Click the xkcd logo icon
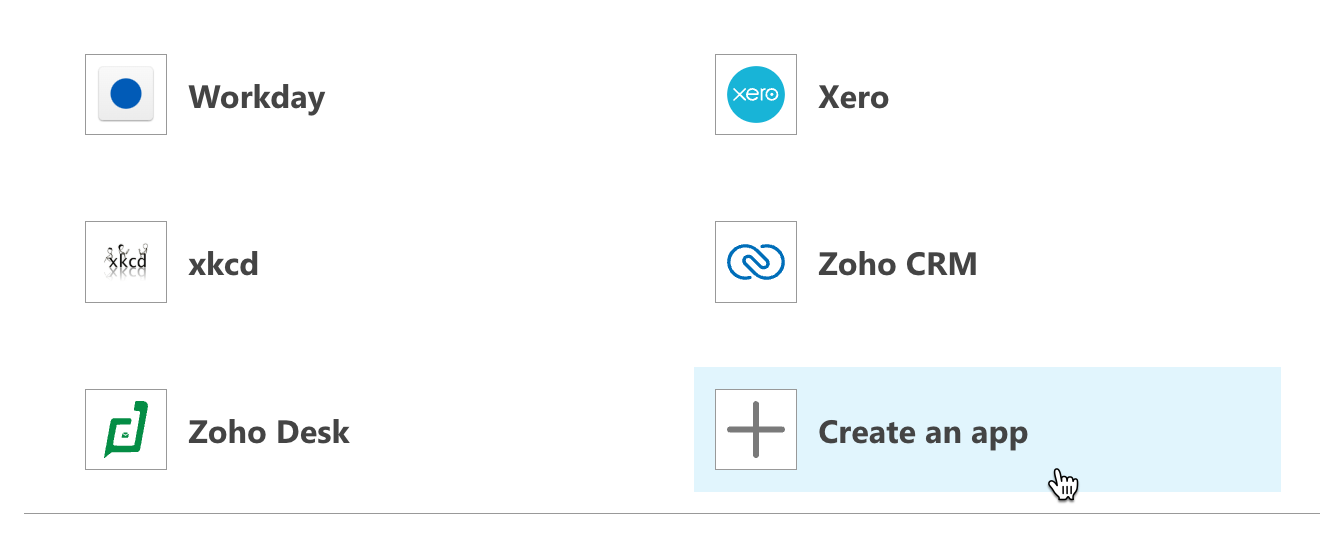The width and height of the screenshot is (1334, 536). click(x=126, y=262)
